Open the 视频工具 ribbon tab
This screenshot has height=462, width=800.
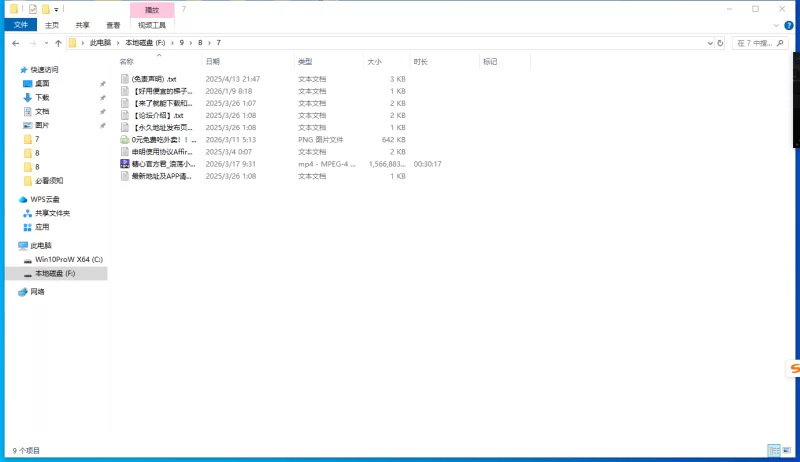152,25
